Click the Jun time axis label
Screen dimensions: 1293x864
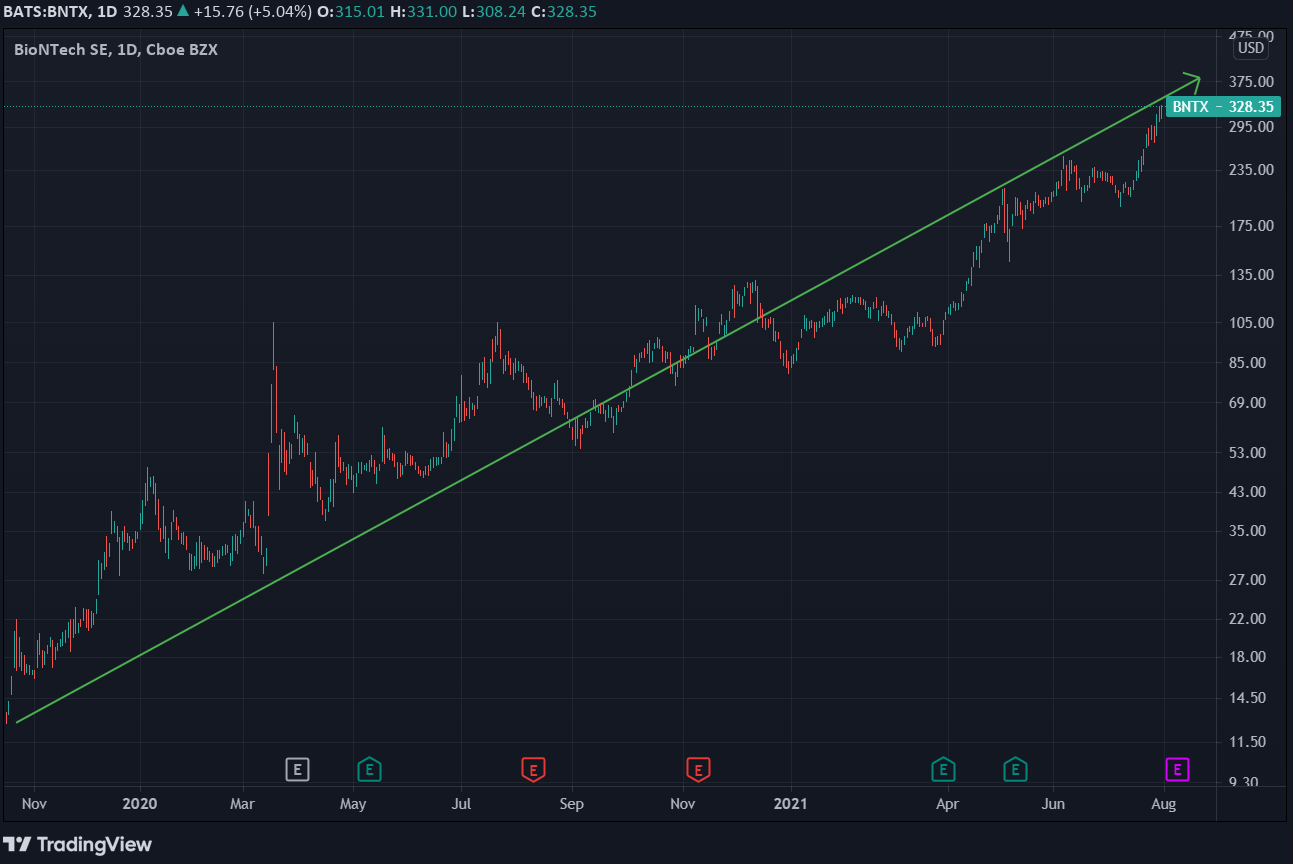pos(1053,803)
